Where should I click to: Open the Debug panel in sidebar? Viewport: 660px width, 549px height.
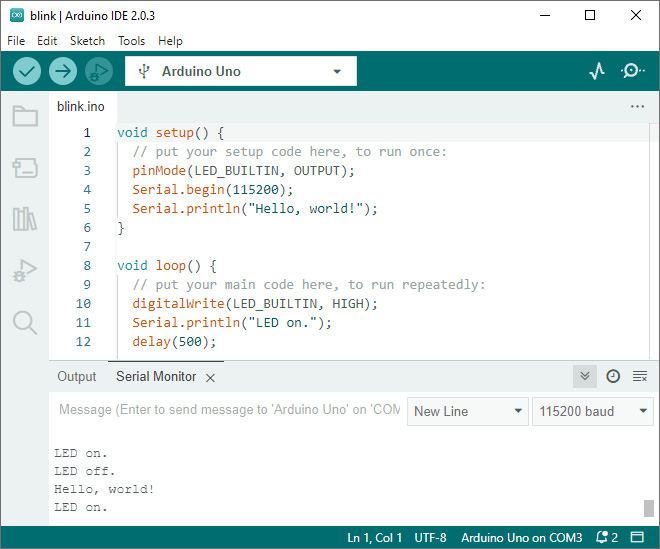[x=25, y=270]
